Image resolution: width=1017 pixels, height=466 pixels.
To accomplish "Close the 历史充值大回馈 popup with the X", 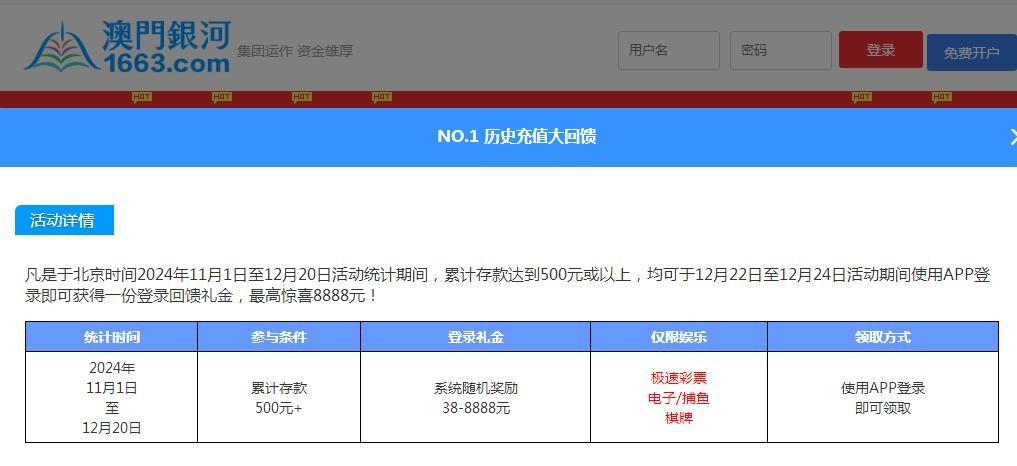I will tap(1011, 137).
